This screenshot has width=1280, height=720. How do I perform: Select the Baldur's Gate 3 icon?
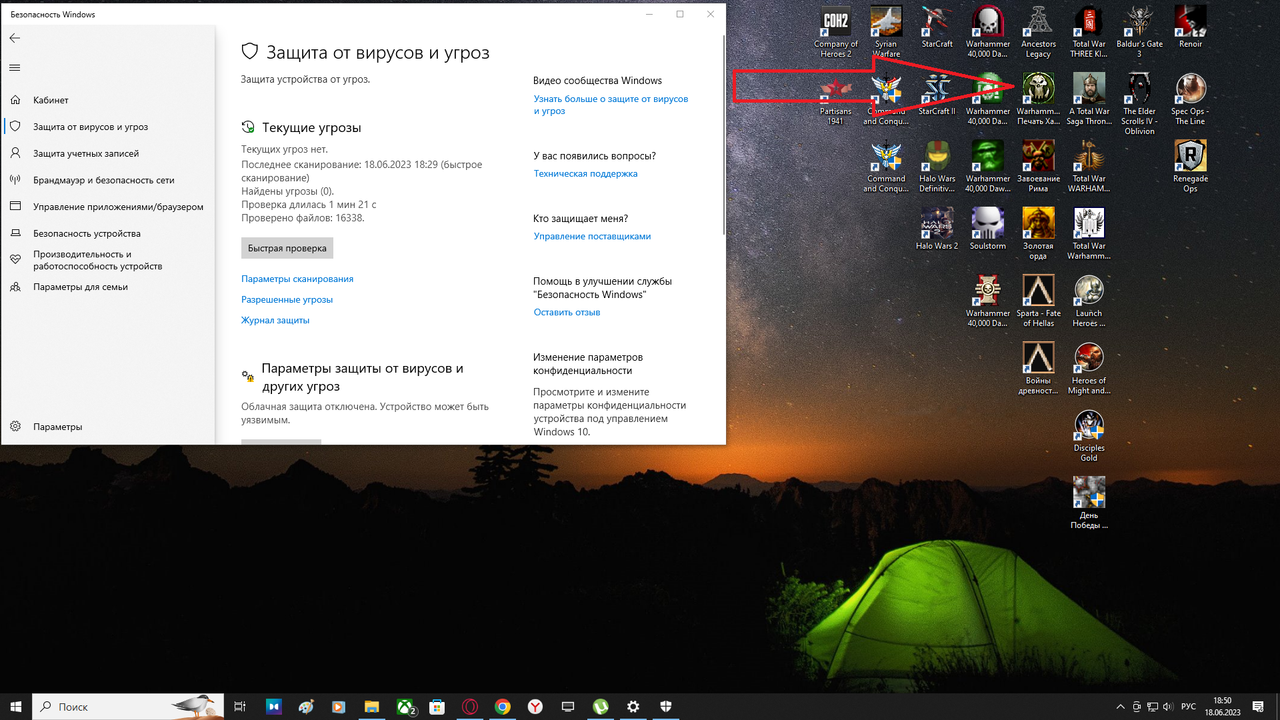1139,32
